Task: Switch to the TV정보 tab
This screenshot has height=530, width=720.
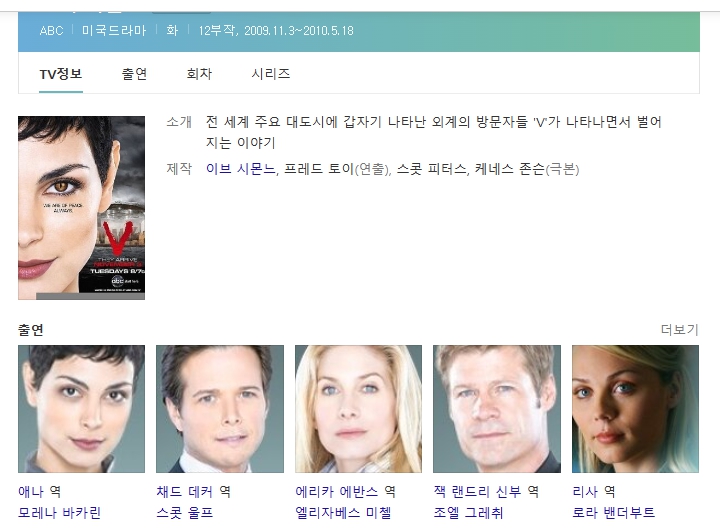Action: pyautogui.click(x=60, y=74)
